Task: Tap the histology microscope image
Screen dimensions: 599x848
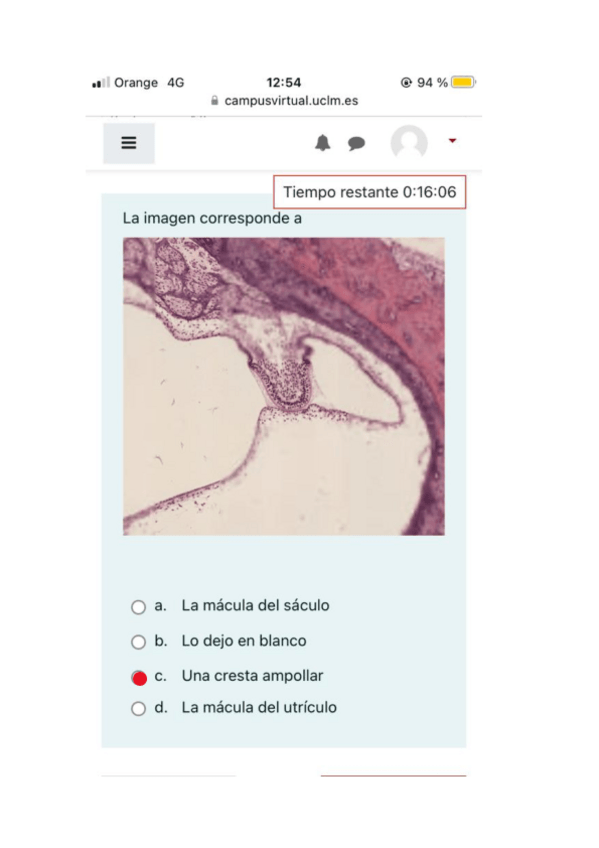Action: click(x=284, y=387)
